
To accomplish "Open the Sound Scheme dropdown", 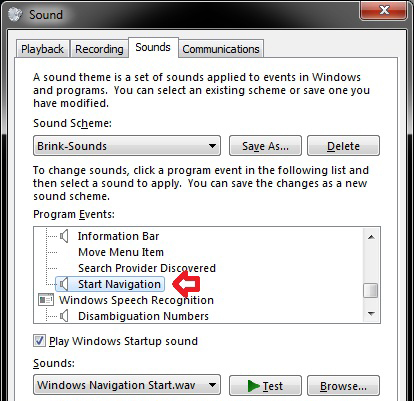I will coord(127,146).
